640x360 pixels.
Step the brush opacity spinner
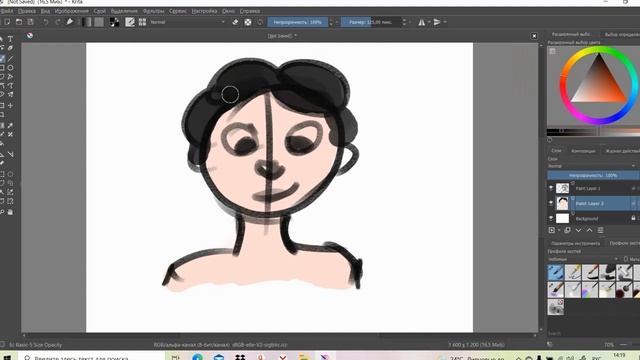coord(331,22)
